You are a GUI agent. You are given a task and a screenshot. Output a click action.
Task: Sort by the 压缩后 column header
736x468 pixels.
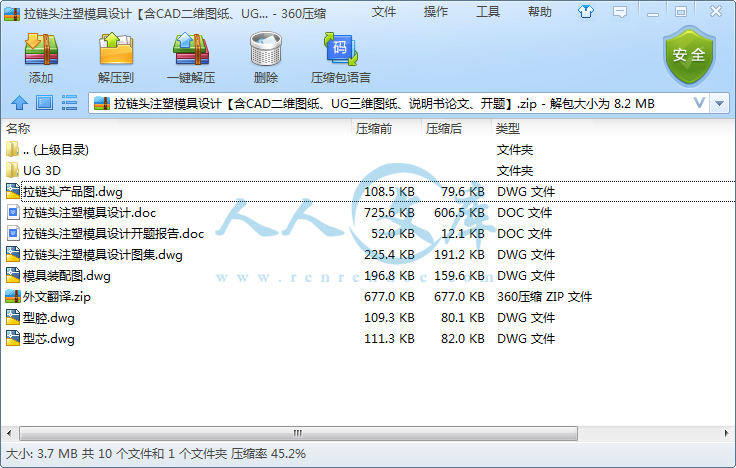pyautogui.click(x=444, y=129)
